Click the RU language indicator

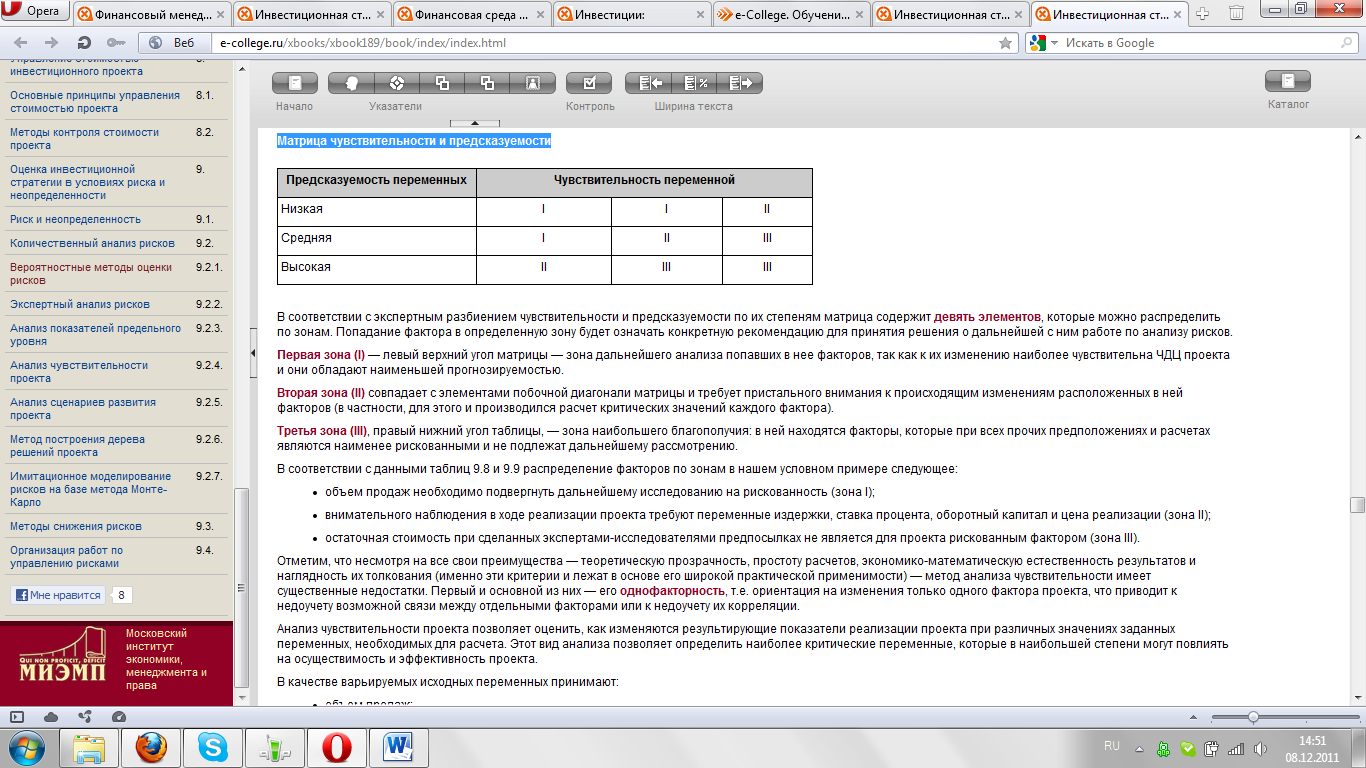pos(1112,747)
